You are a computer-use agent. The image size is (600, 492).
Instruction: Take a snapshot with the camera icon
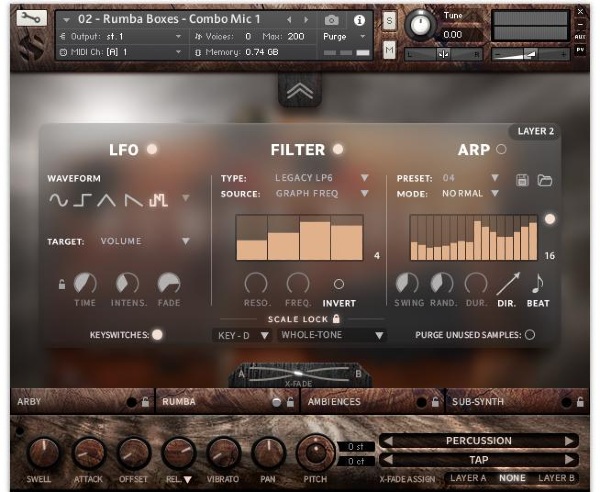(x=331, y=20)
